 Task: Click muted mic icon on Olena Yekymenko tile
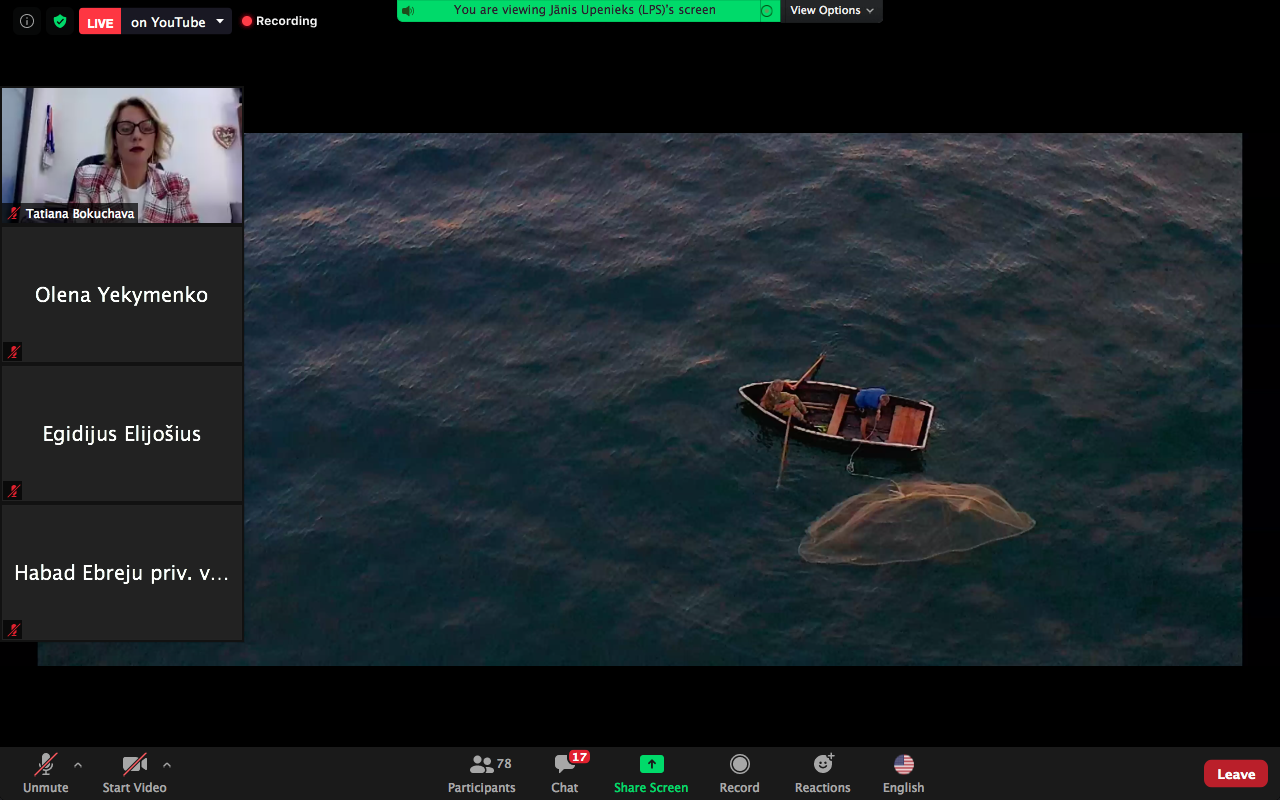[14, 351]
